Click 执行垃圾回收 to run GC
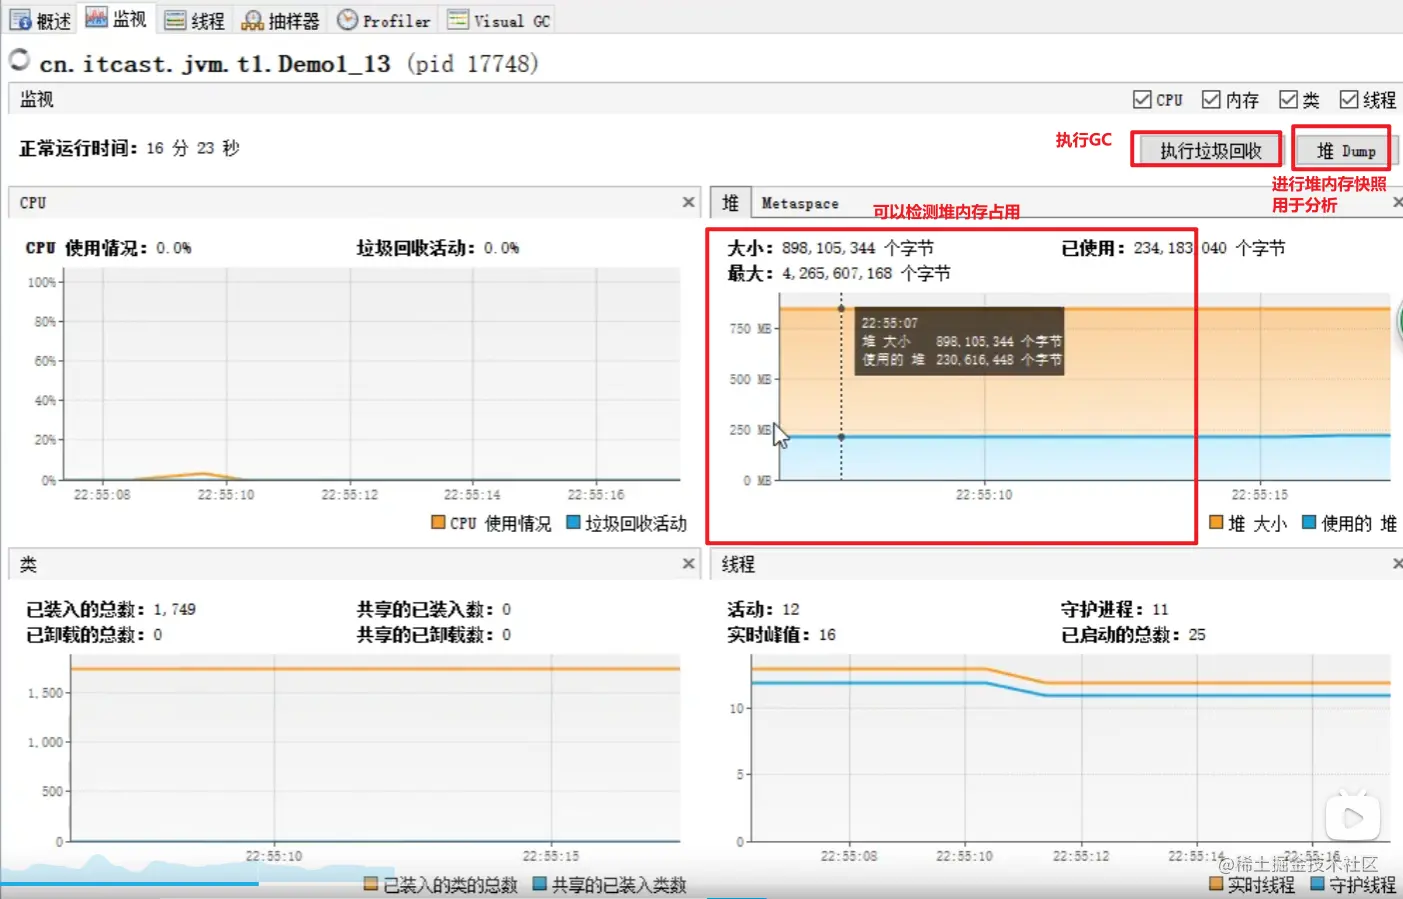Image resolution: width=1403 pixels, height=899 pixels. coord(1210,151)
